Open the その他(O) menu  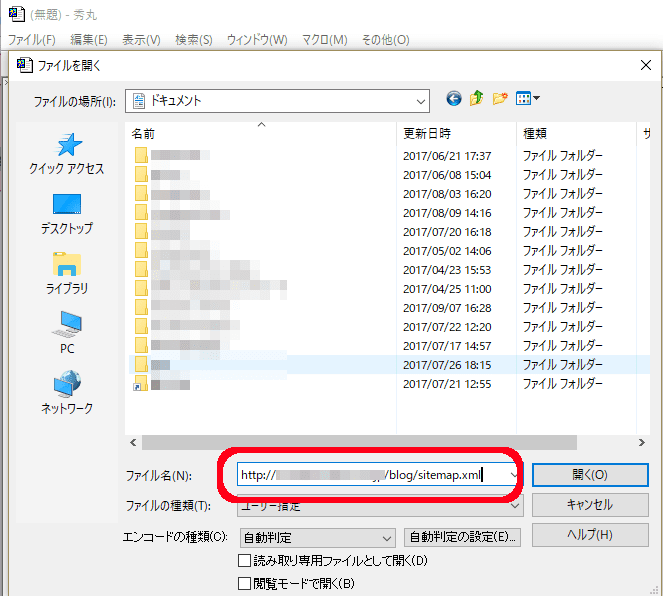(x=385, y=40)
